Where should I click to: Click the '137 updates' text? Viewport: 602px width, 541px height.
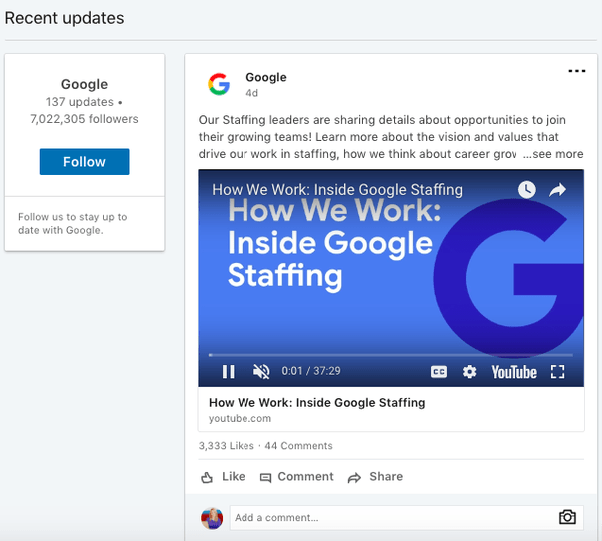[x=80, y=102]
